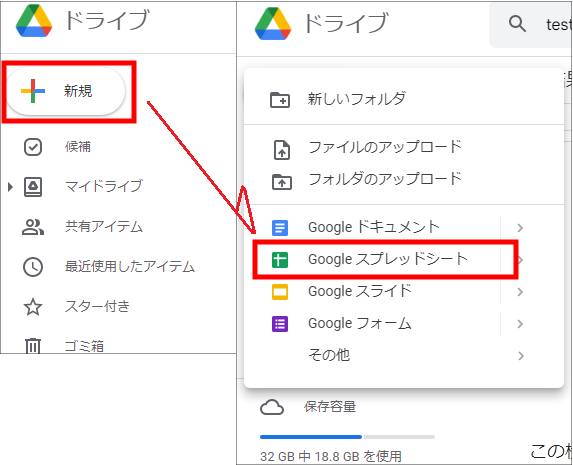This screenshot has height=465, width=573.
Task: Click the Drive logo in right panel
Action: point(273,23)
